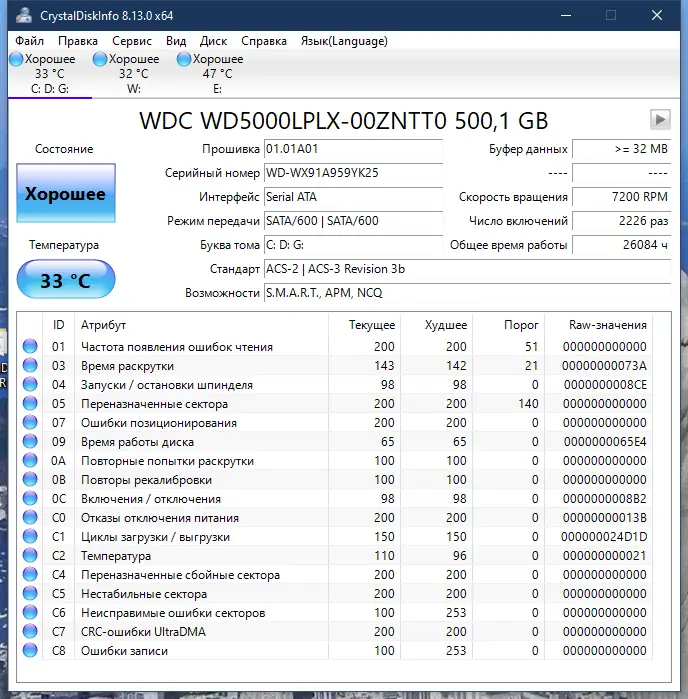
Task: Click the status icon for attribute 0A
Action: [30, 461]
